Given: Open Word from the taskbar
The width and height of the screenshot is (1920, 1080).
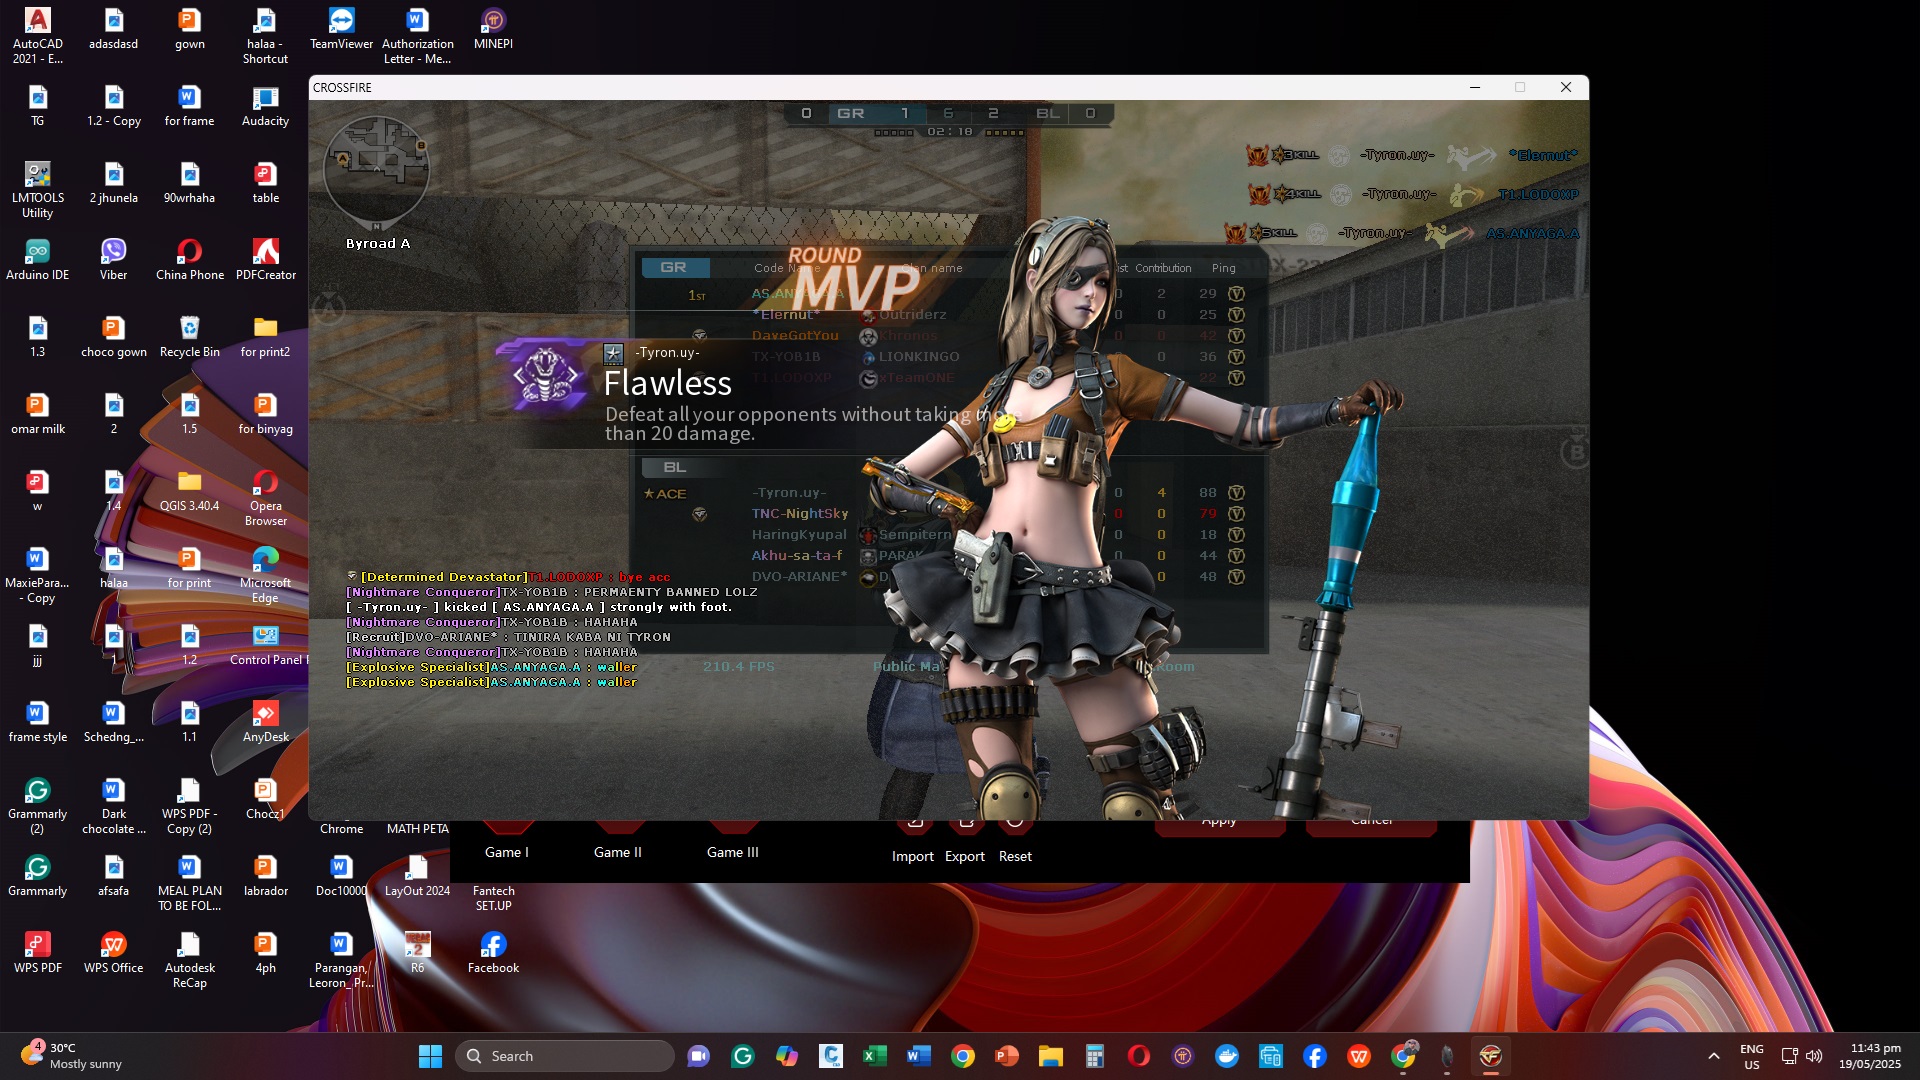Looking at the screenshot, I should point(919,1056).
